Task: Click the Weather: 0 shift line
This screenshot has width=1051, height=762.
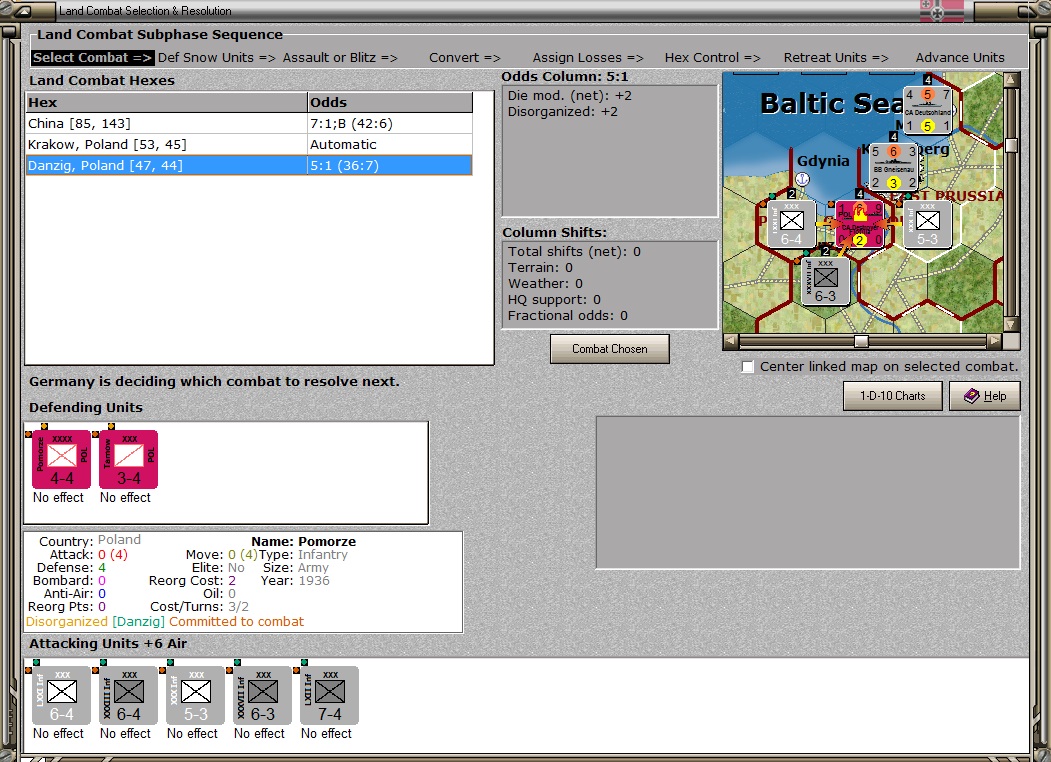Action: click(x=545, y=283)
